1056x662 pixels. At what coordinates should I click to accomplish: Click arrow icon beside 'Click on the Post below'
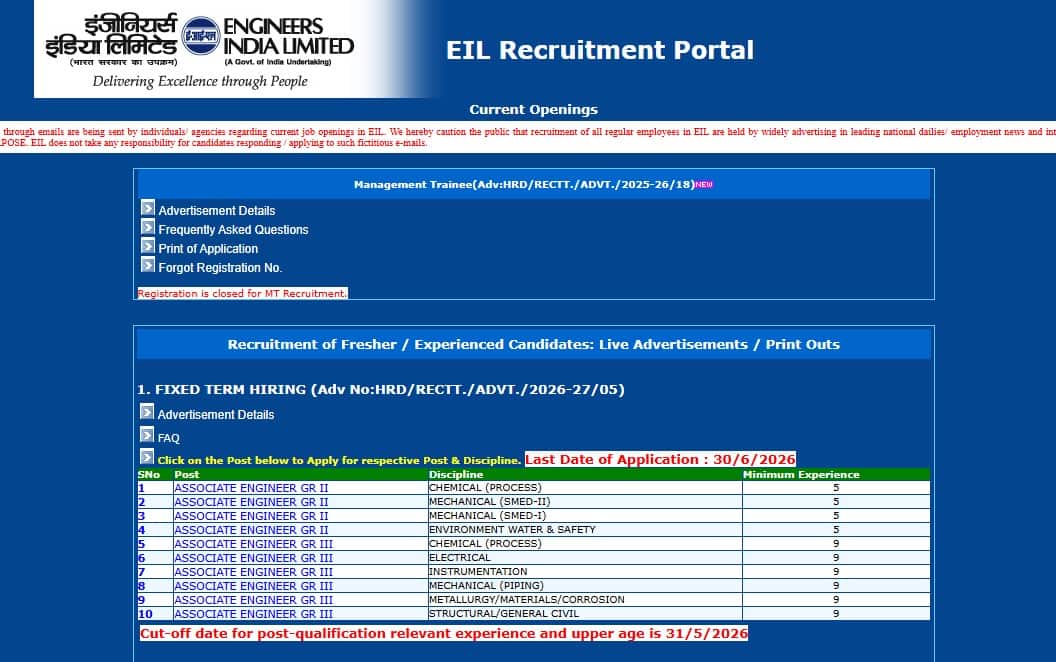[147, 456]
